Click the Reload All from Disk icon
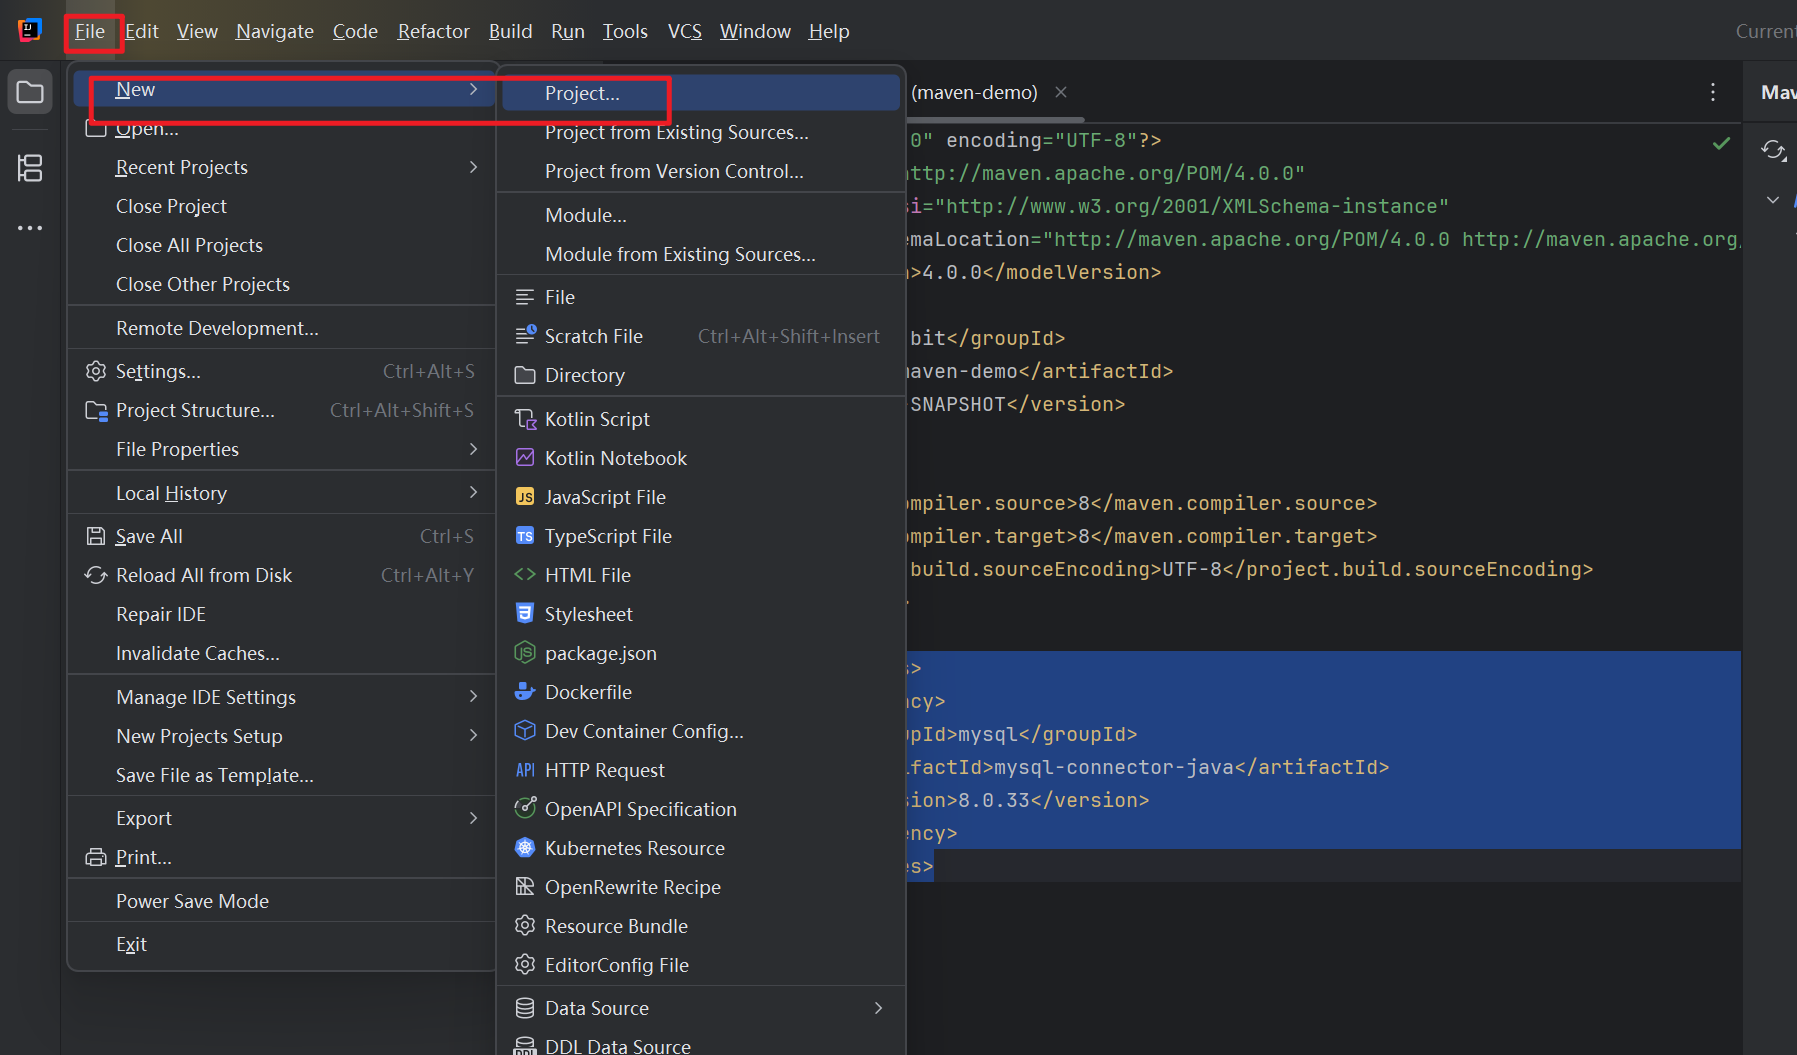 click(96, 575)
